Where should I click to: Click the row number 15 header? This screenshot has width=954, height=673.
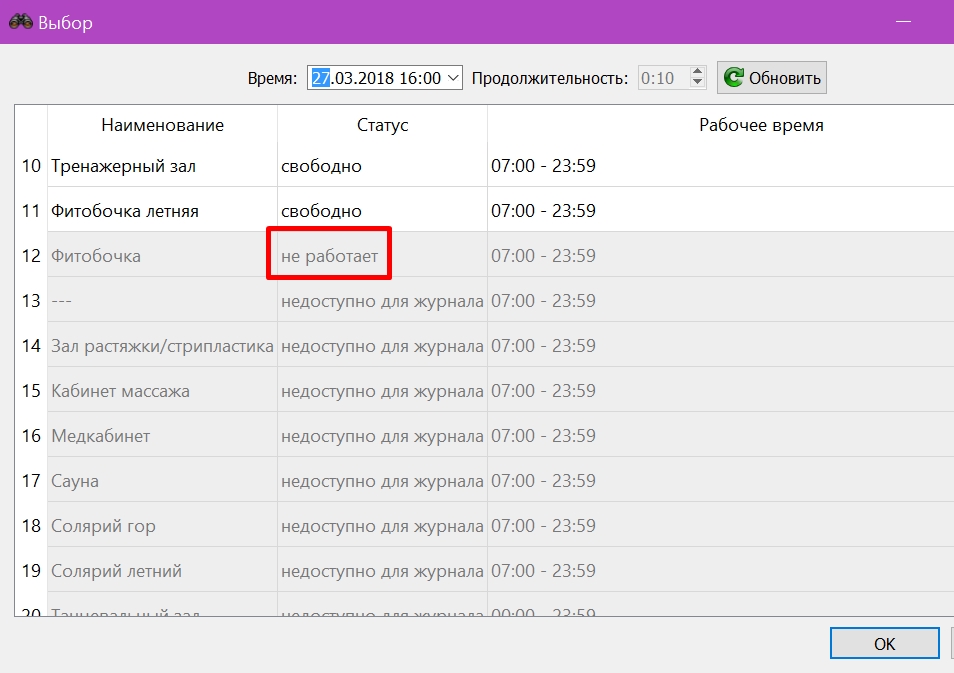click(x=31, y=391)
